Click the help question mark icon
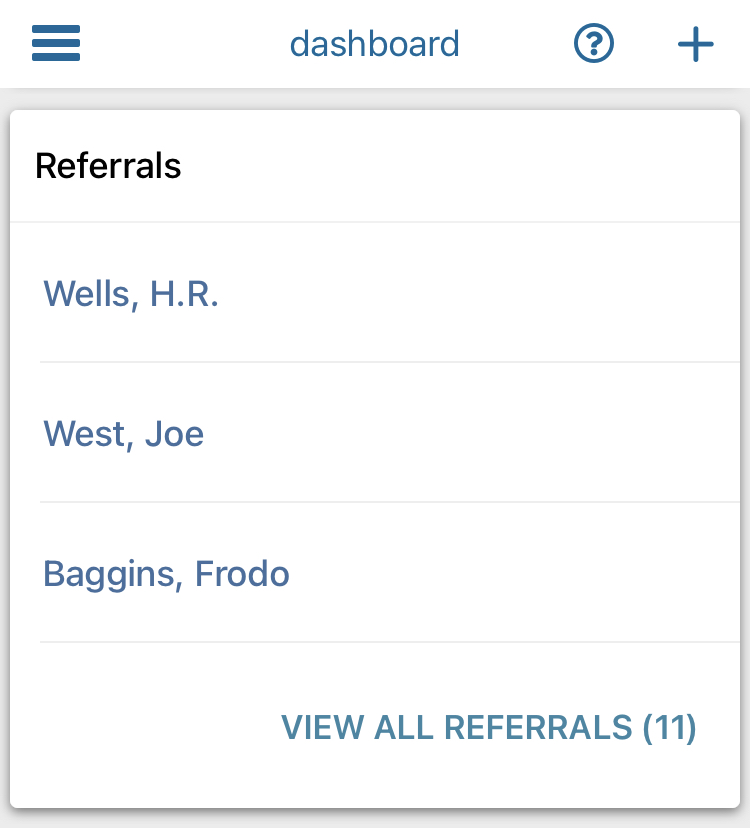 click(594, 44)
